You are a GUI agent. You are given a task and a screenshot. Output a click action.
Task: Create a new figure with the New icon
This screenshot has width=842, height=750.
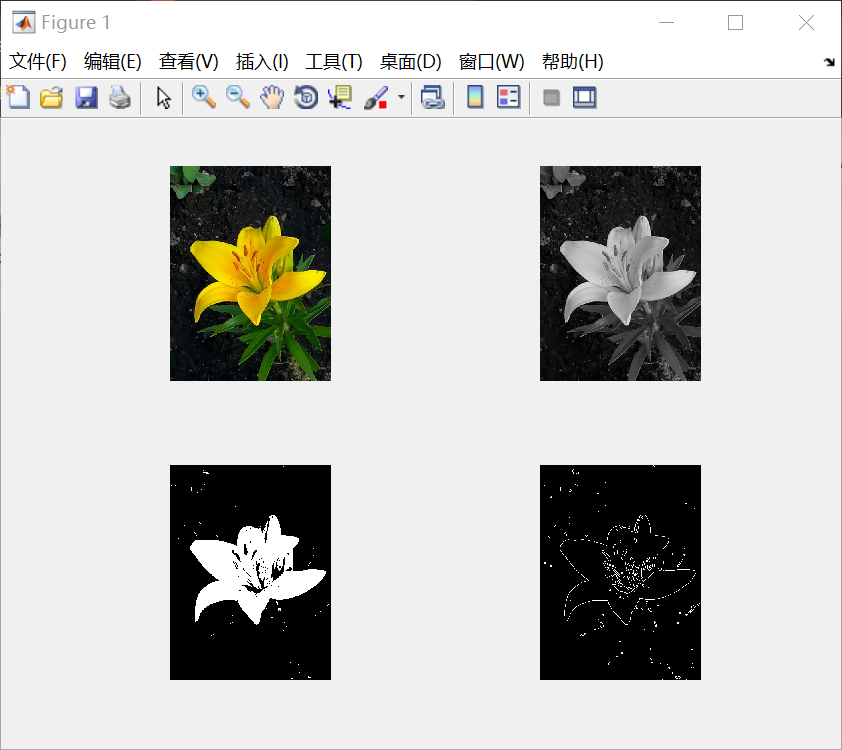[17, 97]
